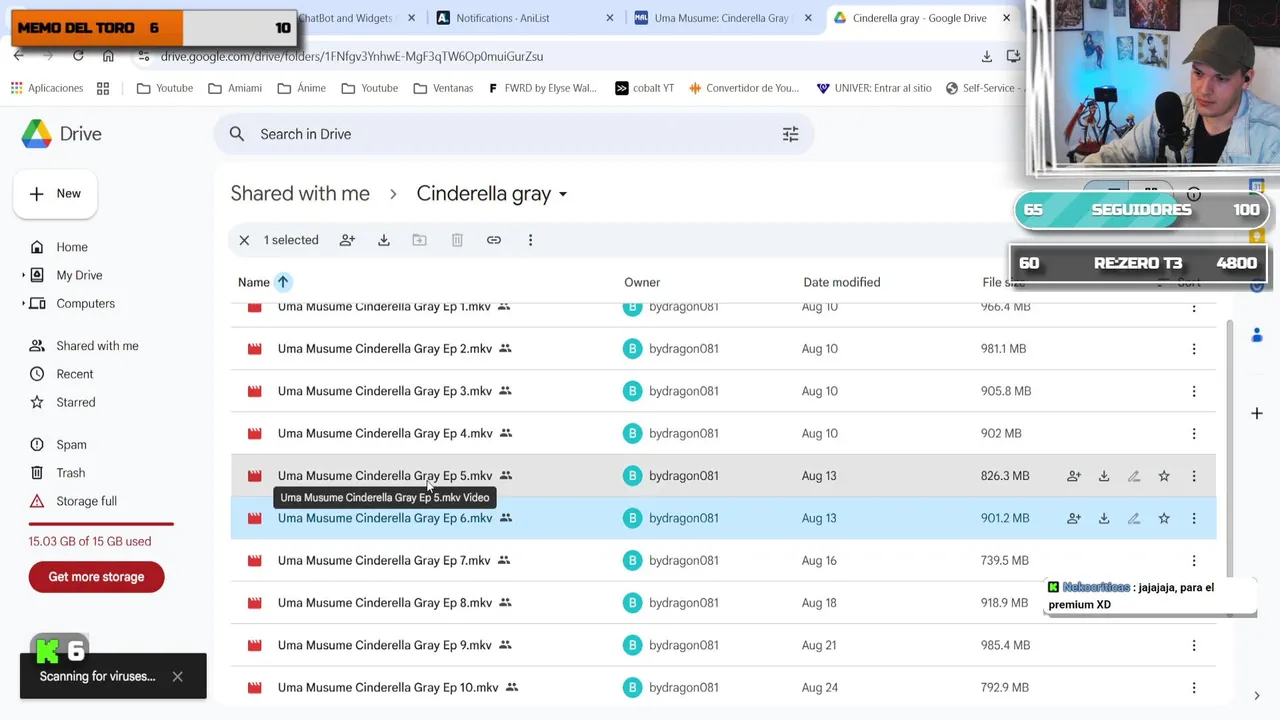Viewport: 1280px width, 720px height.
Task: Sort by the Owner column header
Action: pyautogui.click(x=642, y=282)
